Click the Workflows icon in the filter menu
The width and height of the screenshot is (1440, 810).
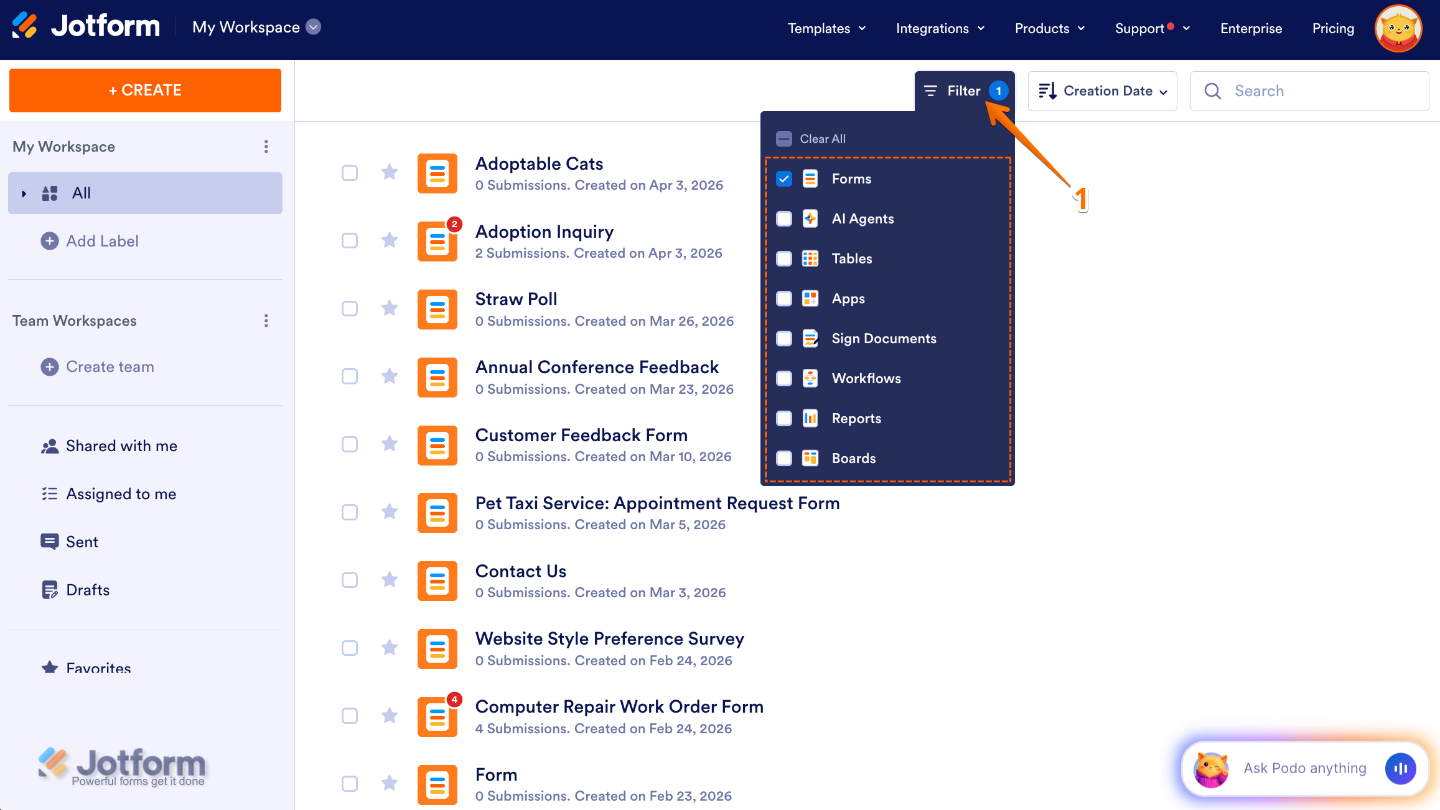(x=809, y=378)
